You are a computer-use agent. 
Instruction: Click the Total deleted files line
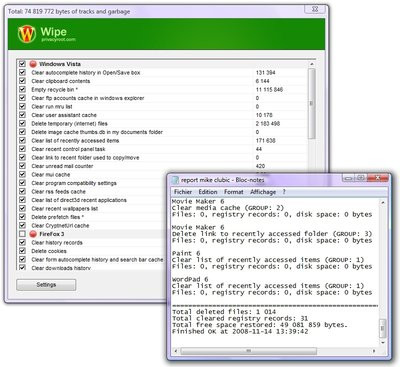tap(224, 312)
